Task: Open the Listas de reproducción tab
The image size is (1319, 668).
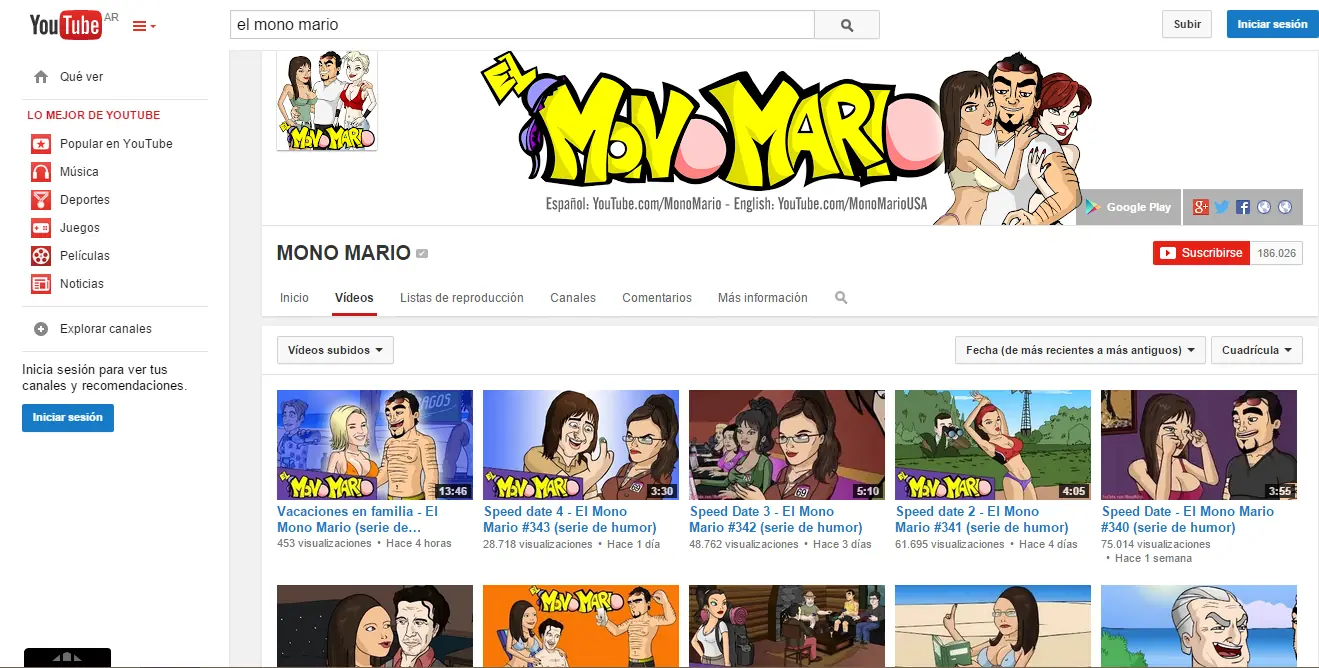Action: 462,298
